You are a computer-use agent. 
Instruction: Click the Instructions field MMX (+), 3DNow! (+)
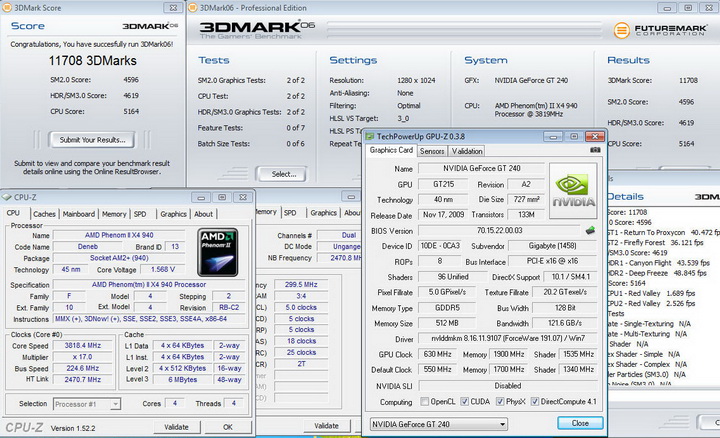[149, 319]
